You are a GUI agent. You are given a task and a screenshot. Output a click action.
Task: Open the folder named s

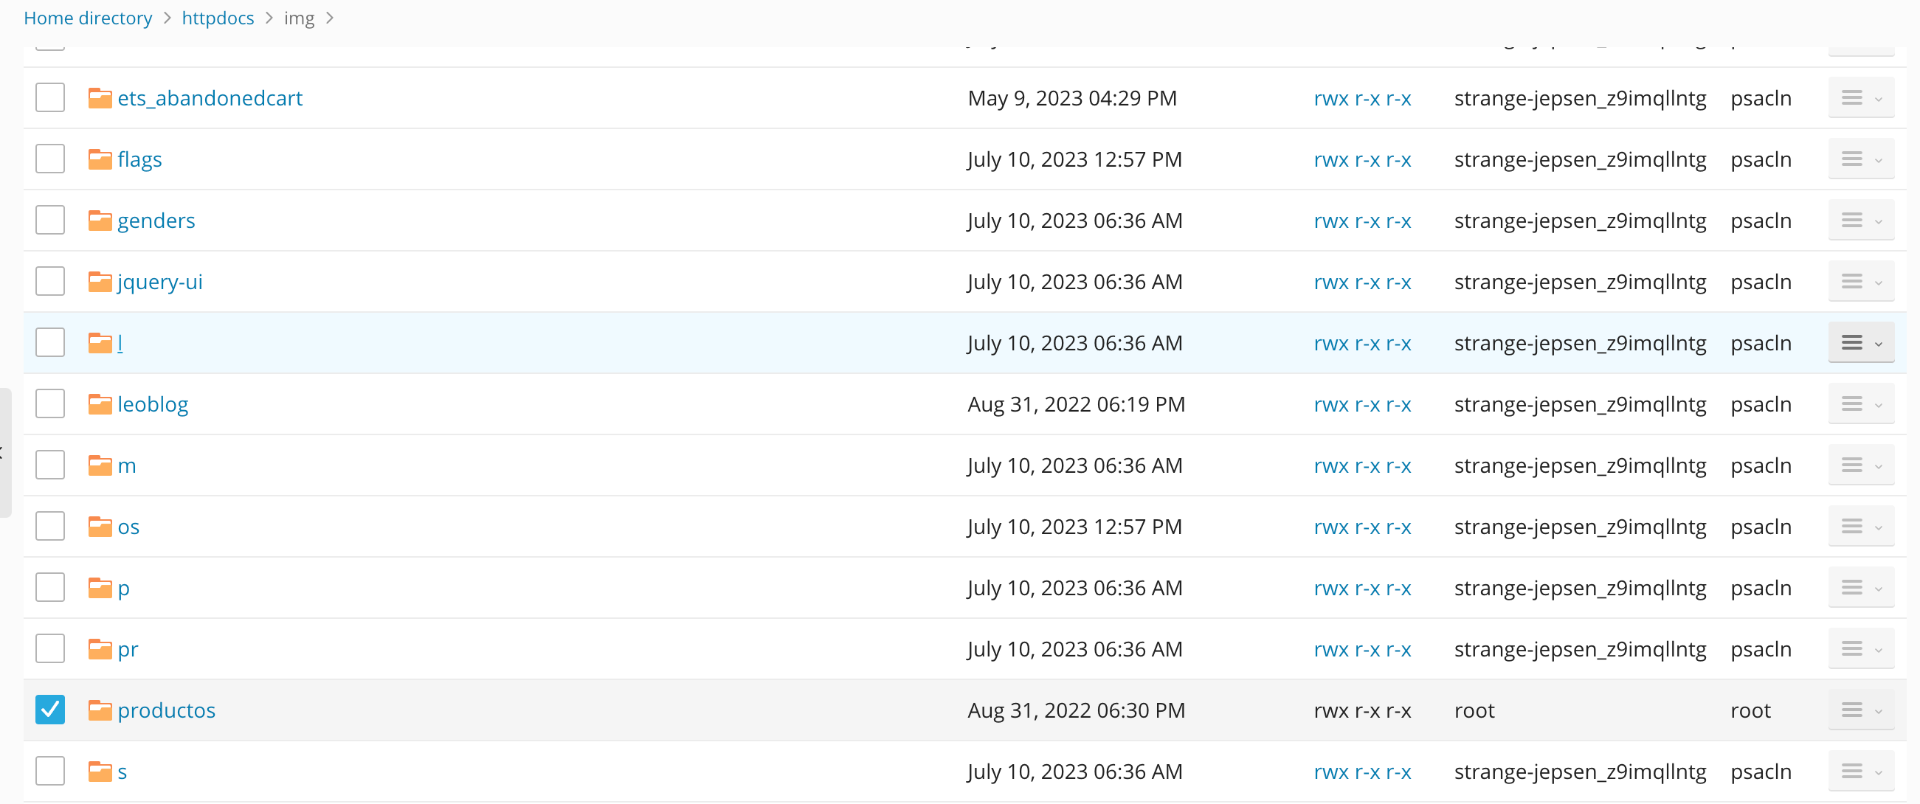point(122,772)
